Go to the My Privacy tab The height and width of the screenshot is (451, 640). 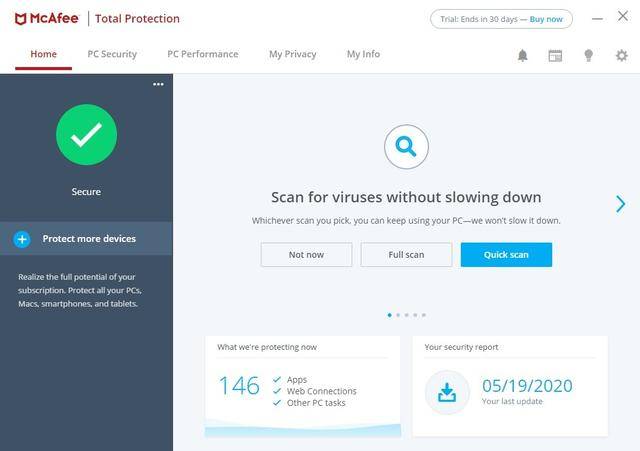click(x=293, y=54)
